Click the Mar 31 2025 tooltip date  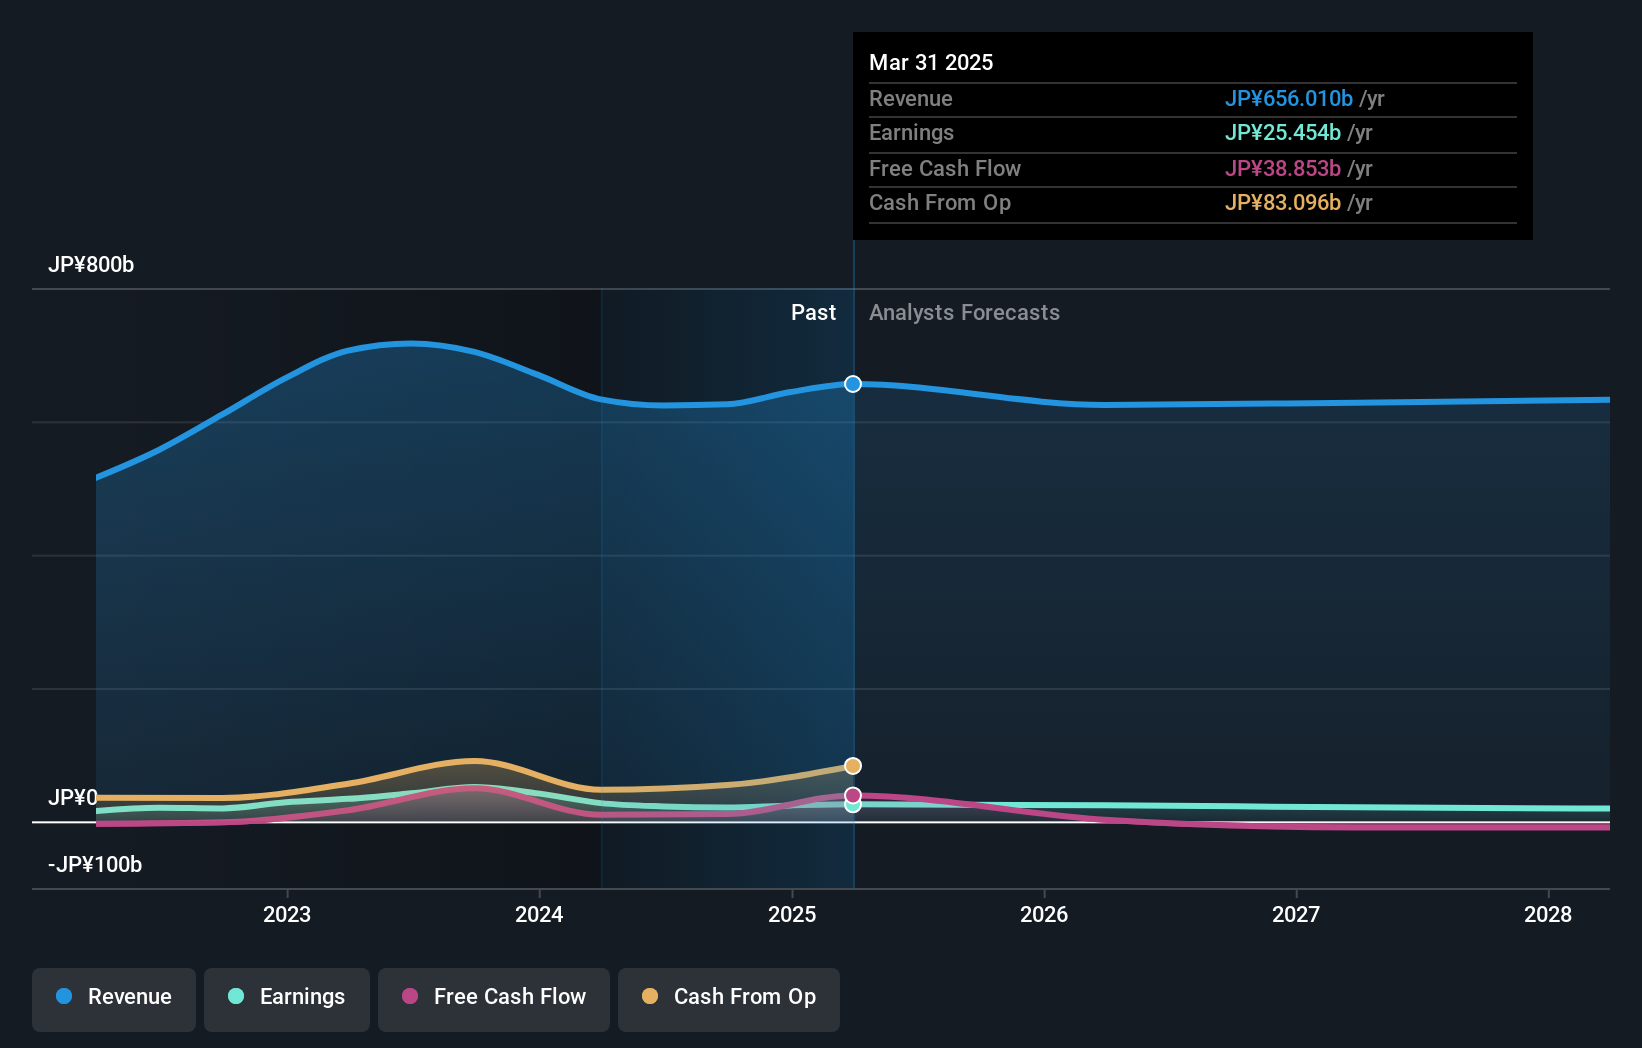[x=931, y=63]
